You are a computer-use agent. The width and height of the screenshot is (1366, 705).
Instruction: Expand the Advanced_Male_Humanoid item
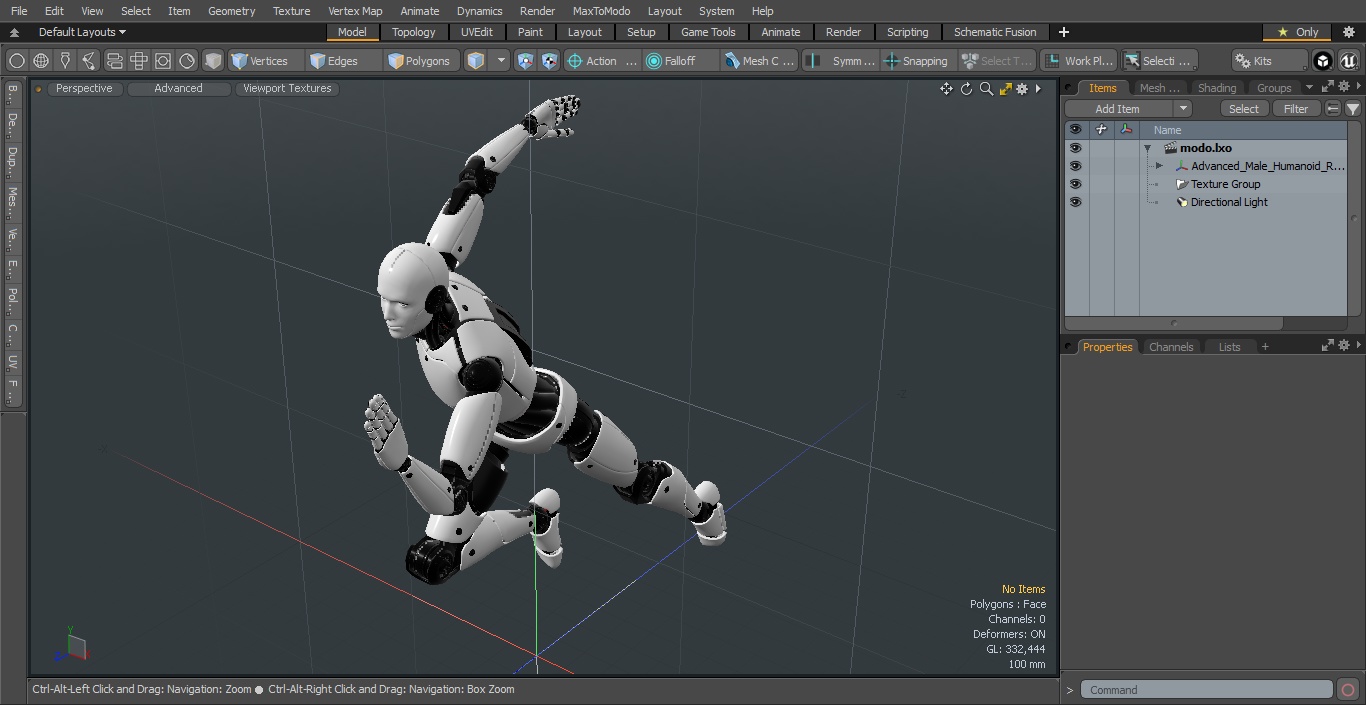1159,166
